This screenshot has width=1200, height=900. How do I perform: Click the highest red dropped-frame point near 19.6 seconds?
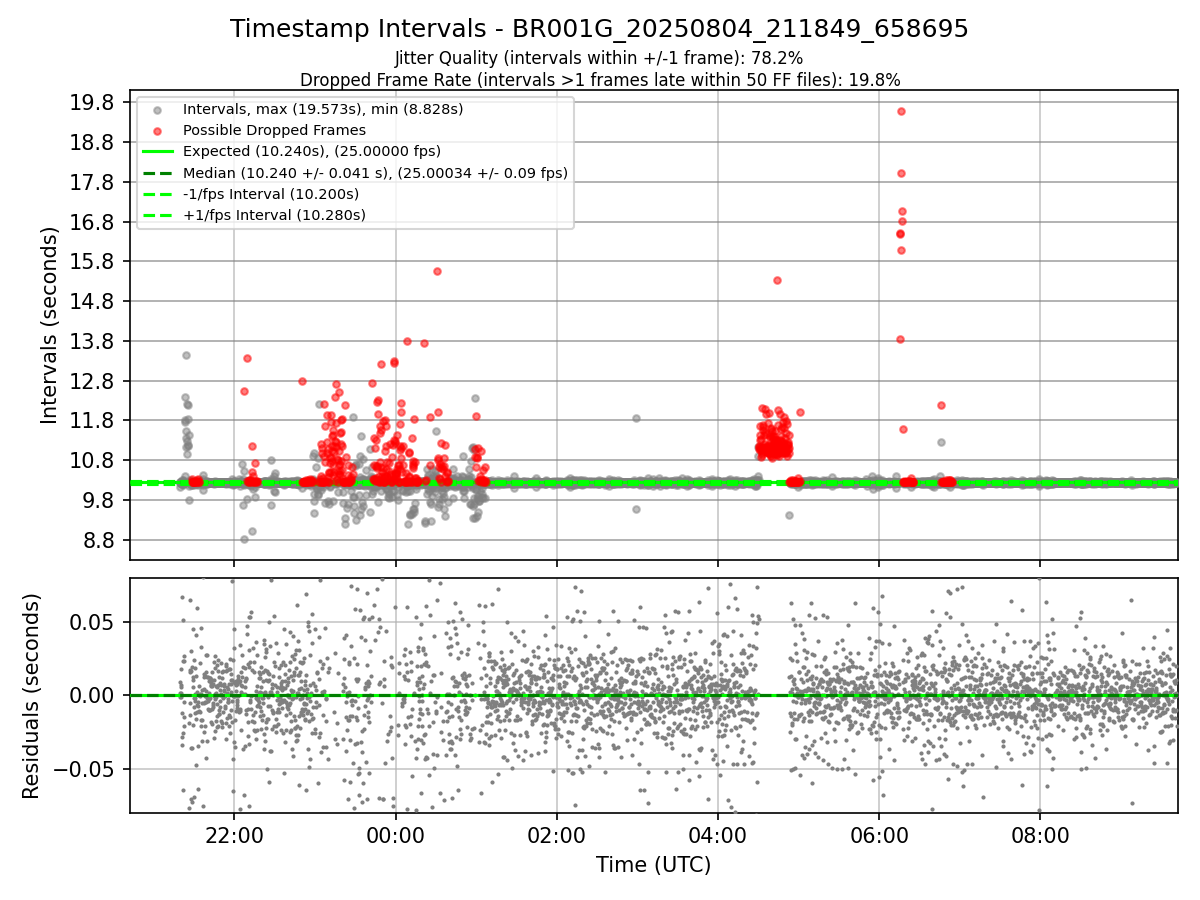(901, 111)
